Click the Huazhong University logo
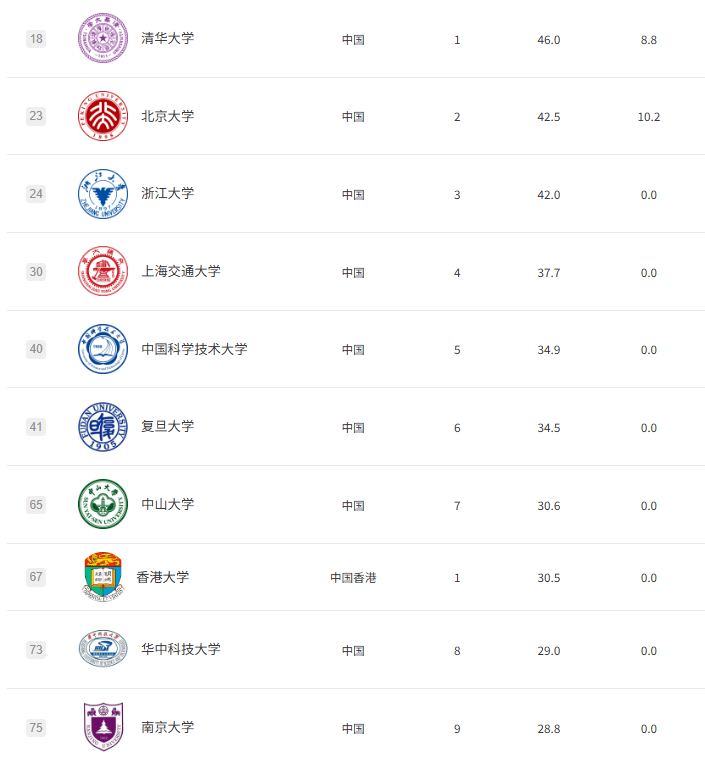Screen dimensions: 705x763 [103, 650]
